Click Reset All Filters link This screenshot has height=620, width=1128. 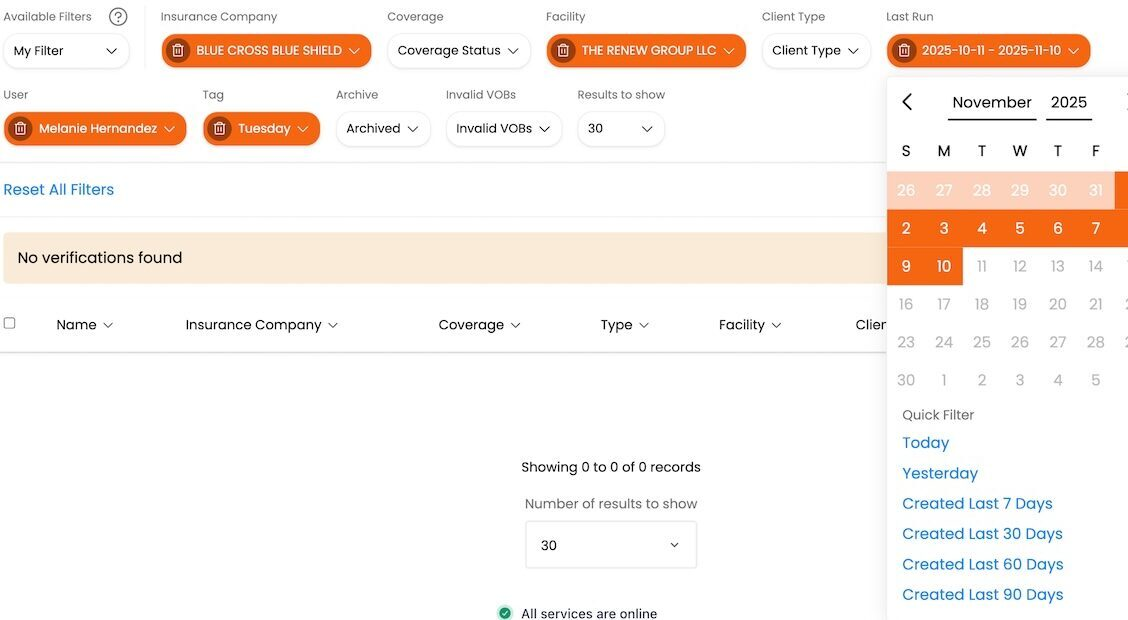[59, 190]
